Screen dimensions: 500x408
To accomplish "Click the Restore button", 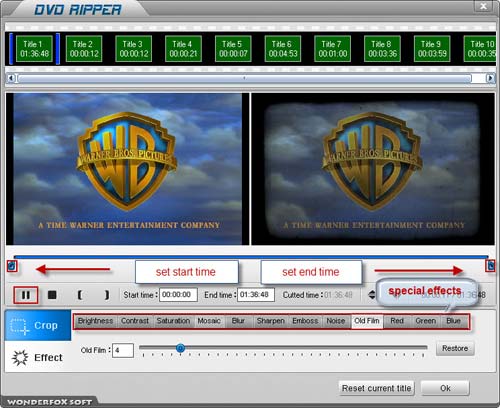I will pyautogui.click(x=455, y=348).
